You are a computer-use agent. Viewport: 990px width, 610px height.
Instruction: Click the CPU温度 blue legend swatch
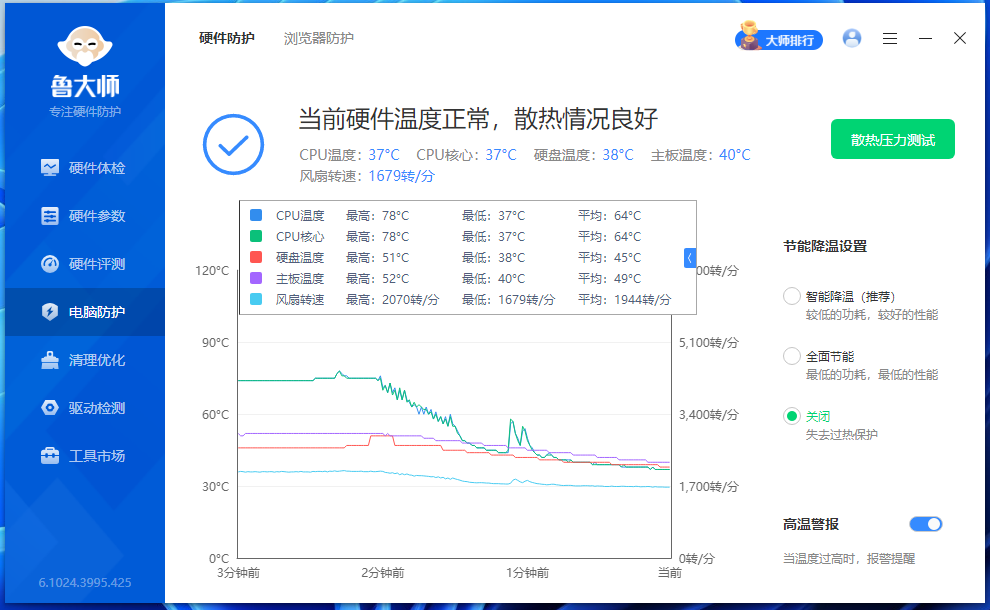(256, 215)
